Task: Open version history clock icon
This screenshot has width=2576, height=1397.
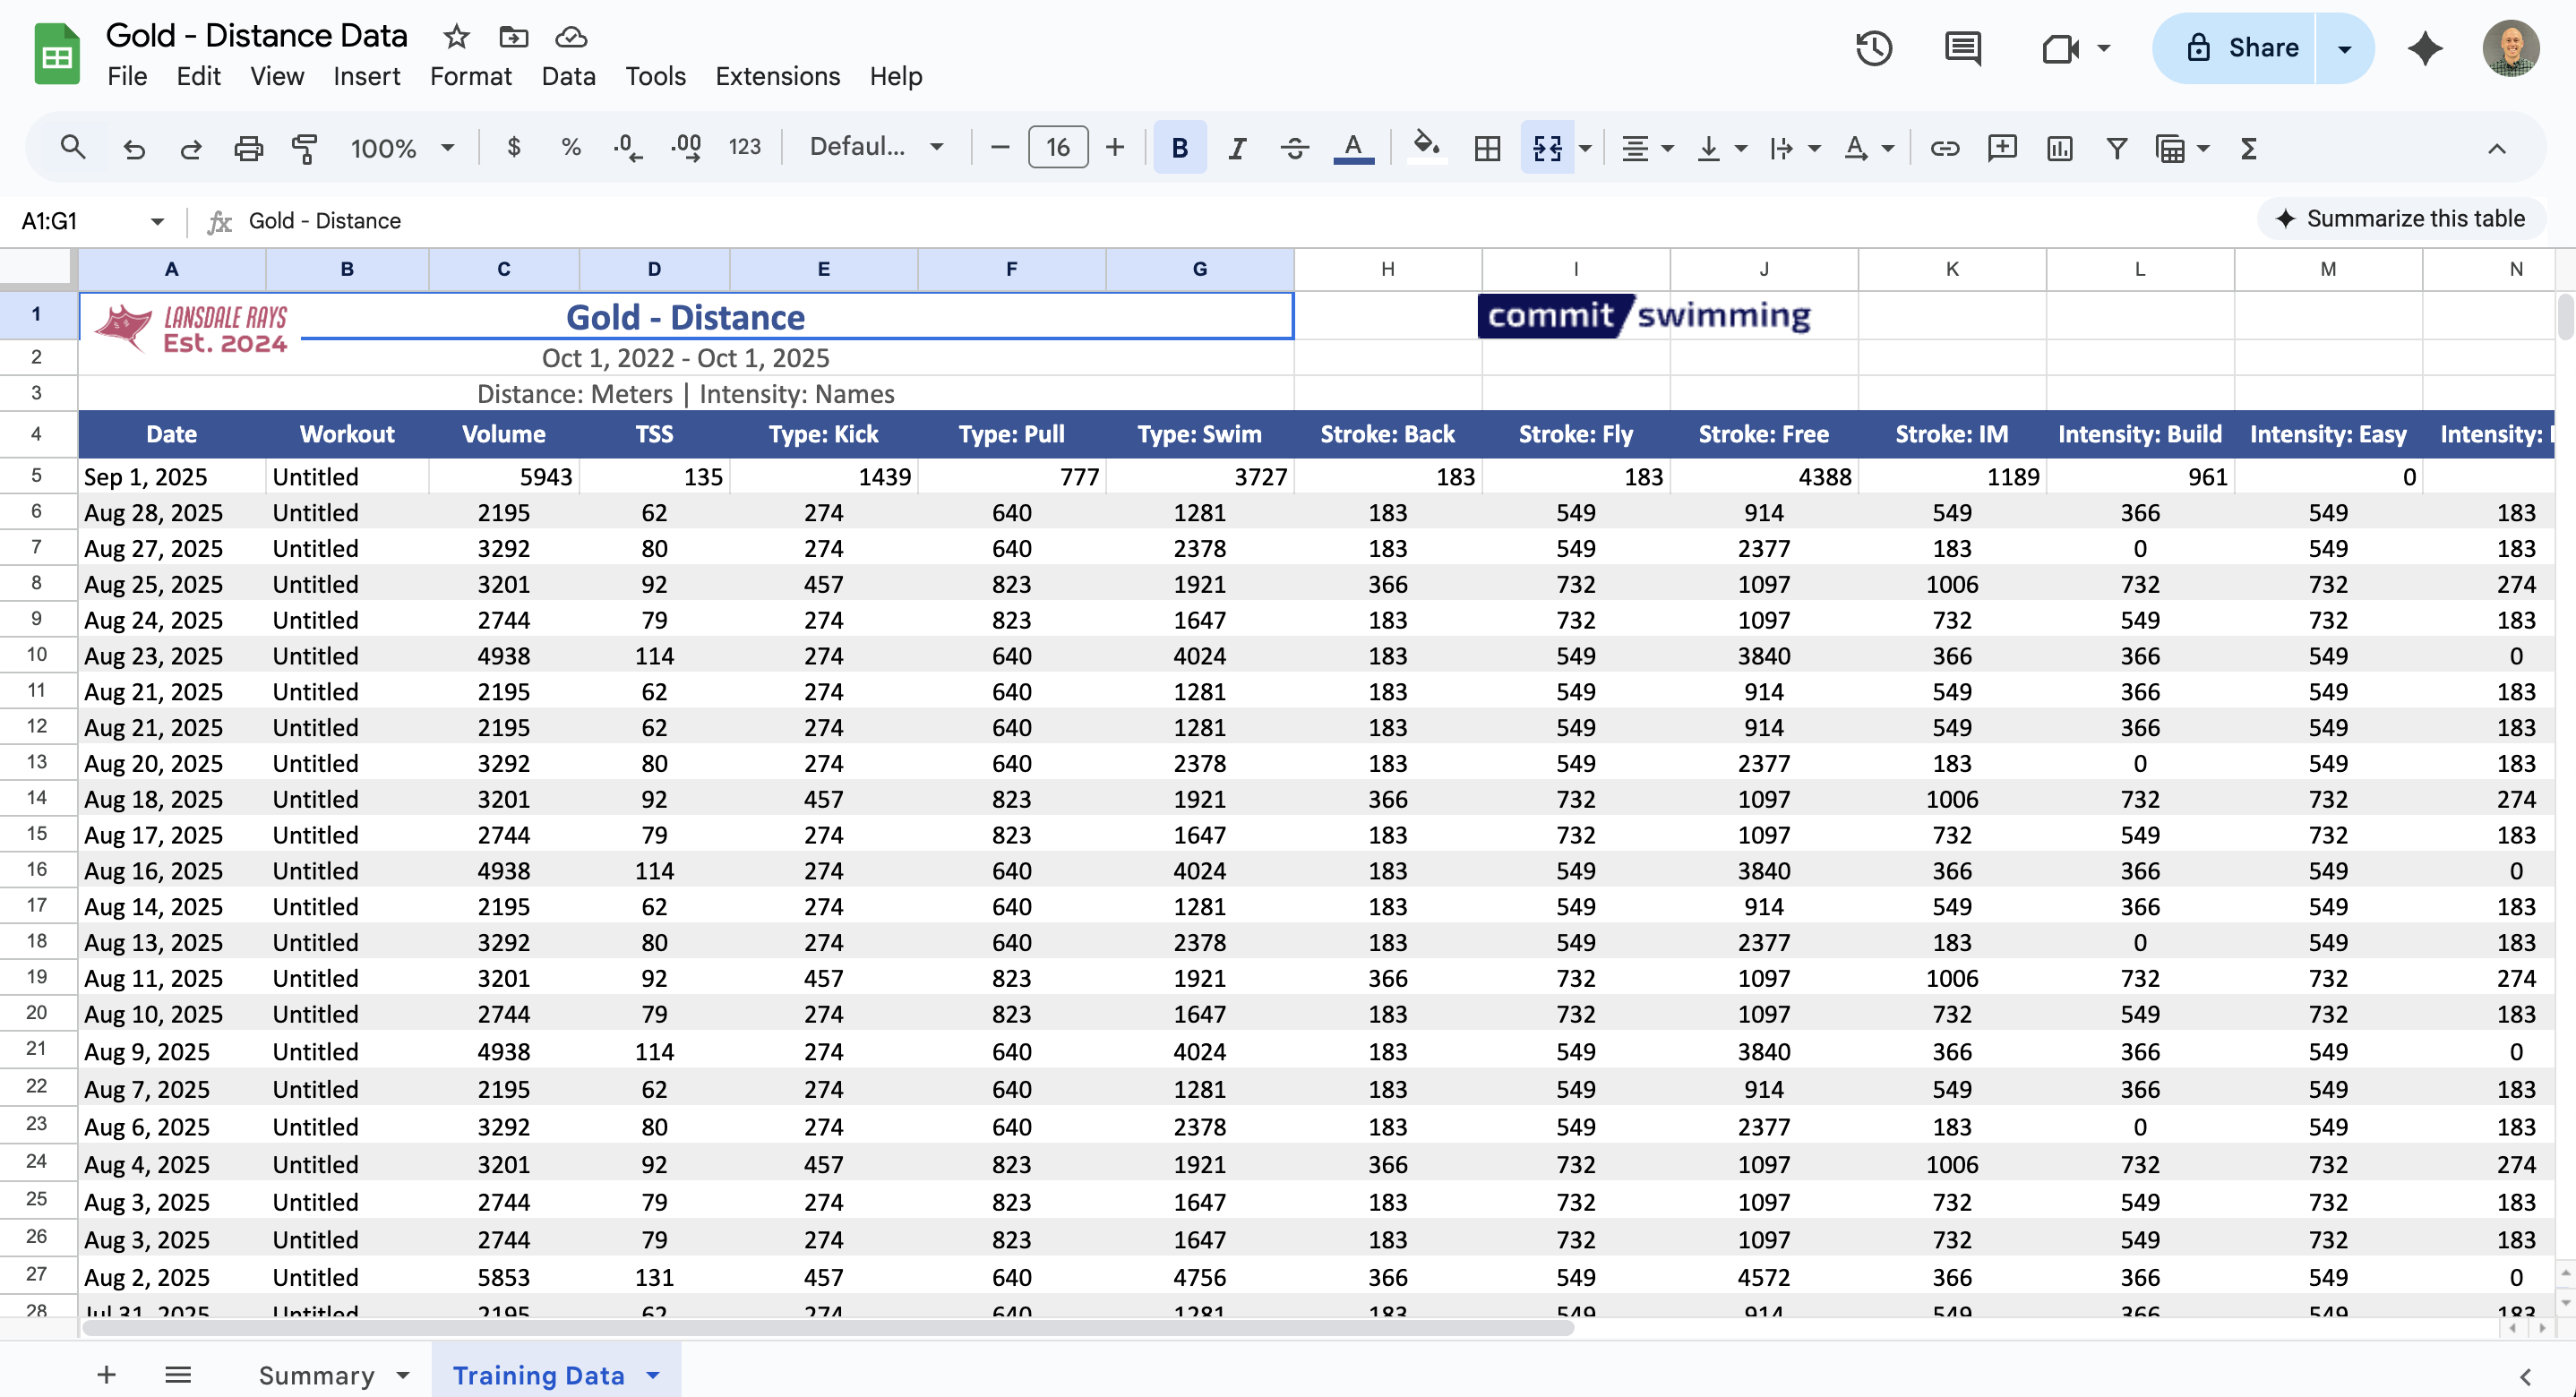Action: pyautogui.click(x=1873, y=48)
